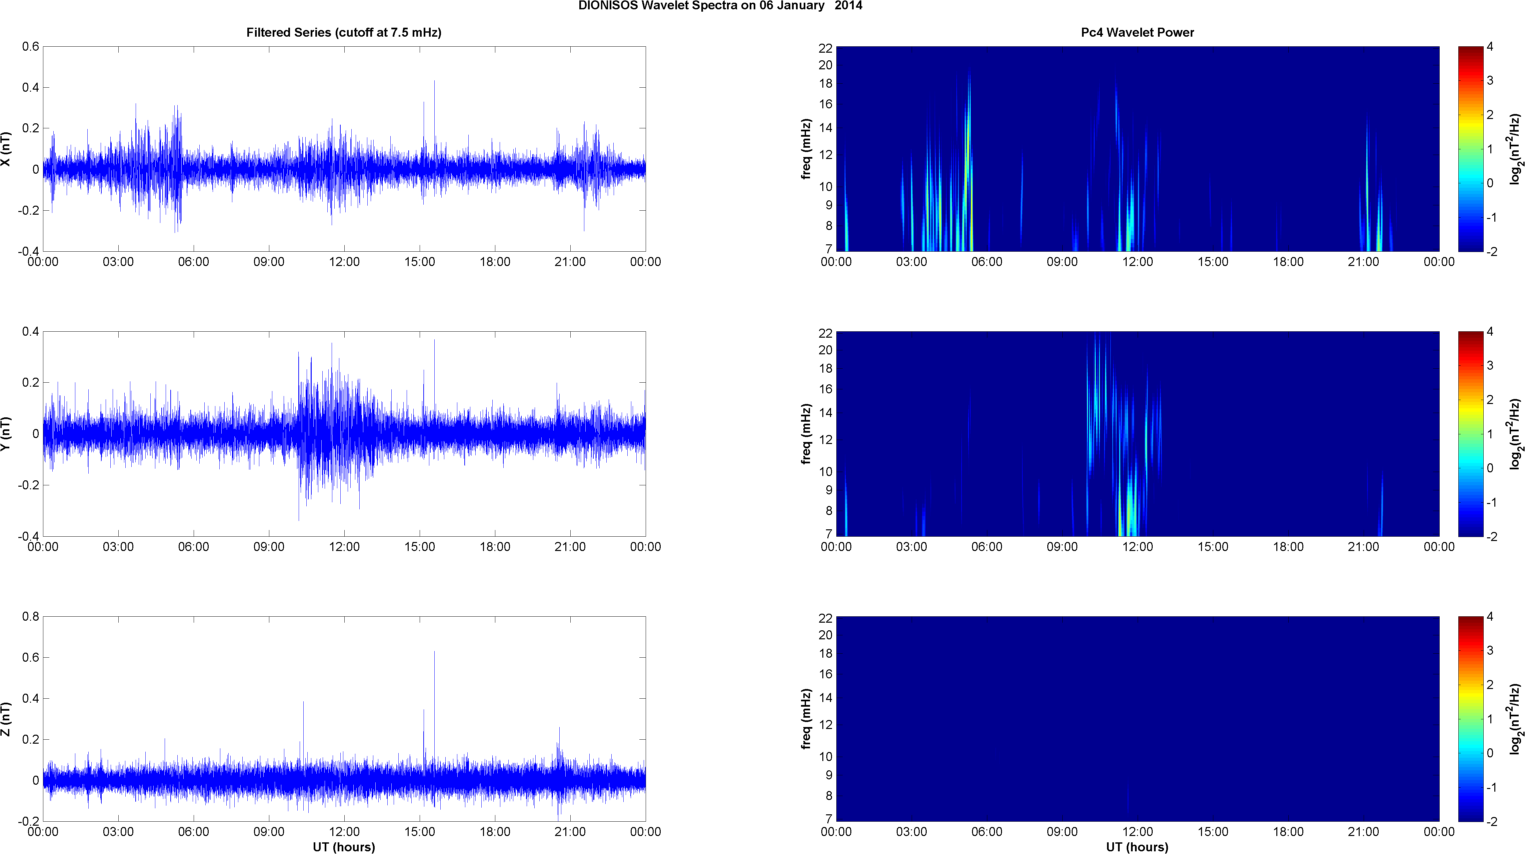
Task: Click the bottom spectrogram paired with the Z series
Action: point(1137,719)
